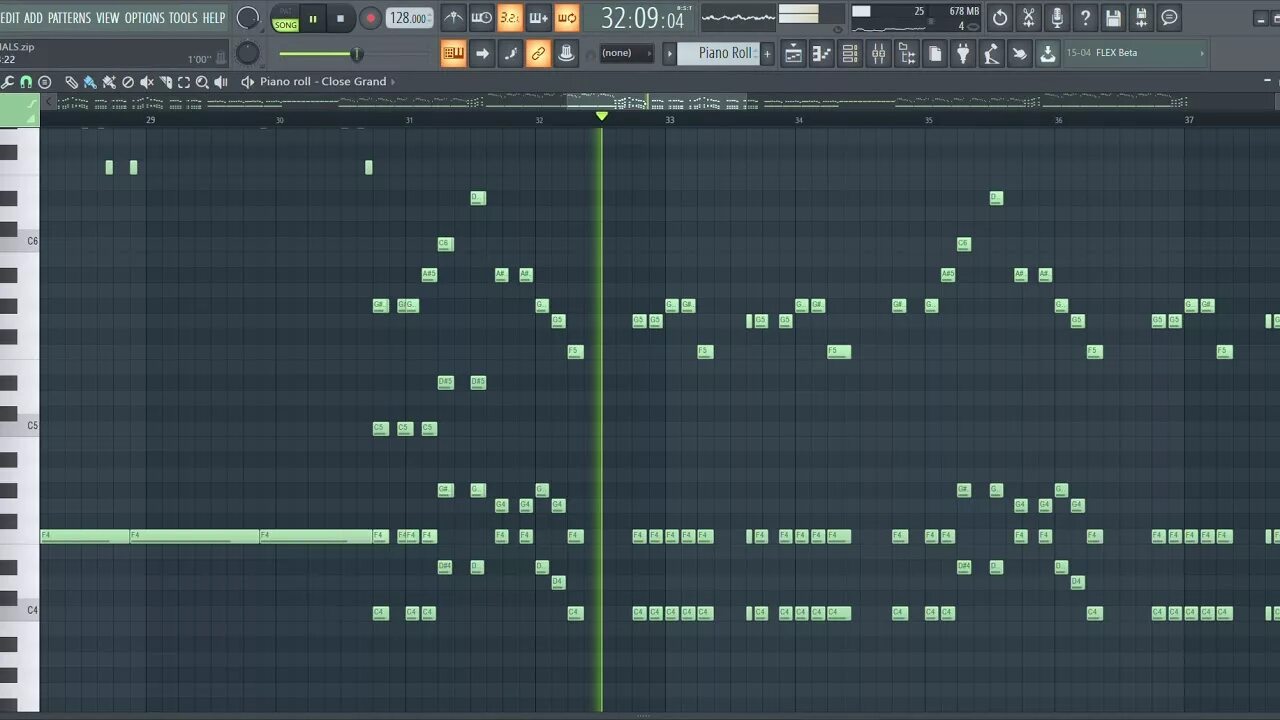Open the VIEW menu

click(107, 18)
